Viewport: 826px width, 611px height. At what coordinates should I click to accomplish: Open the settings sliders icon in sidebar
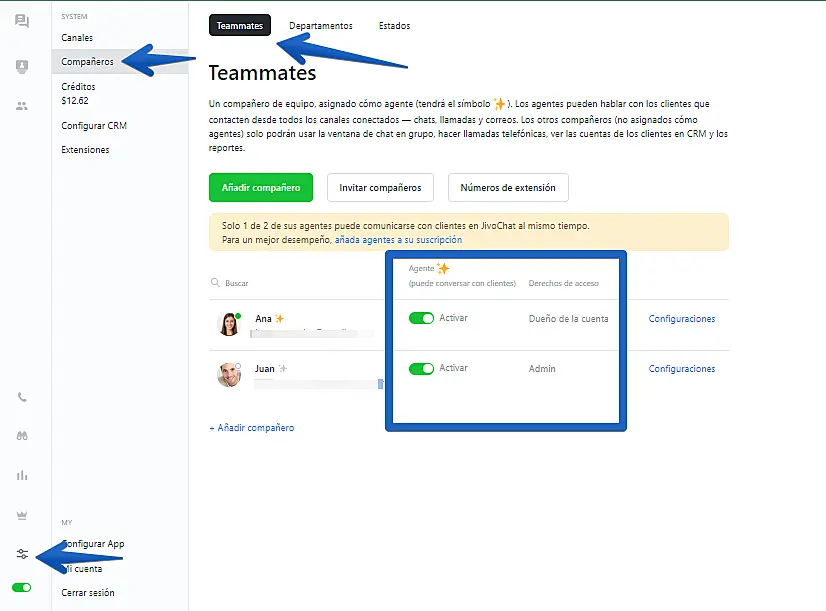[22, 554]
